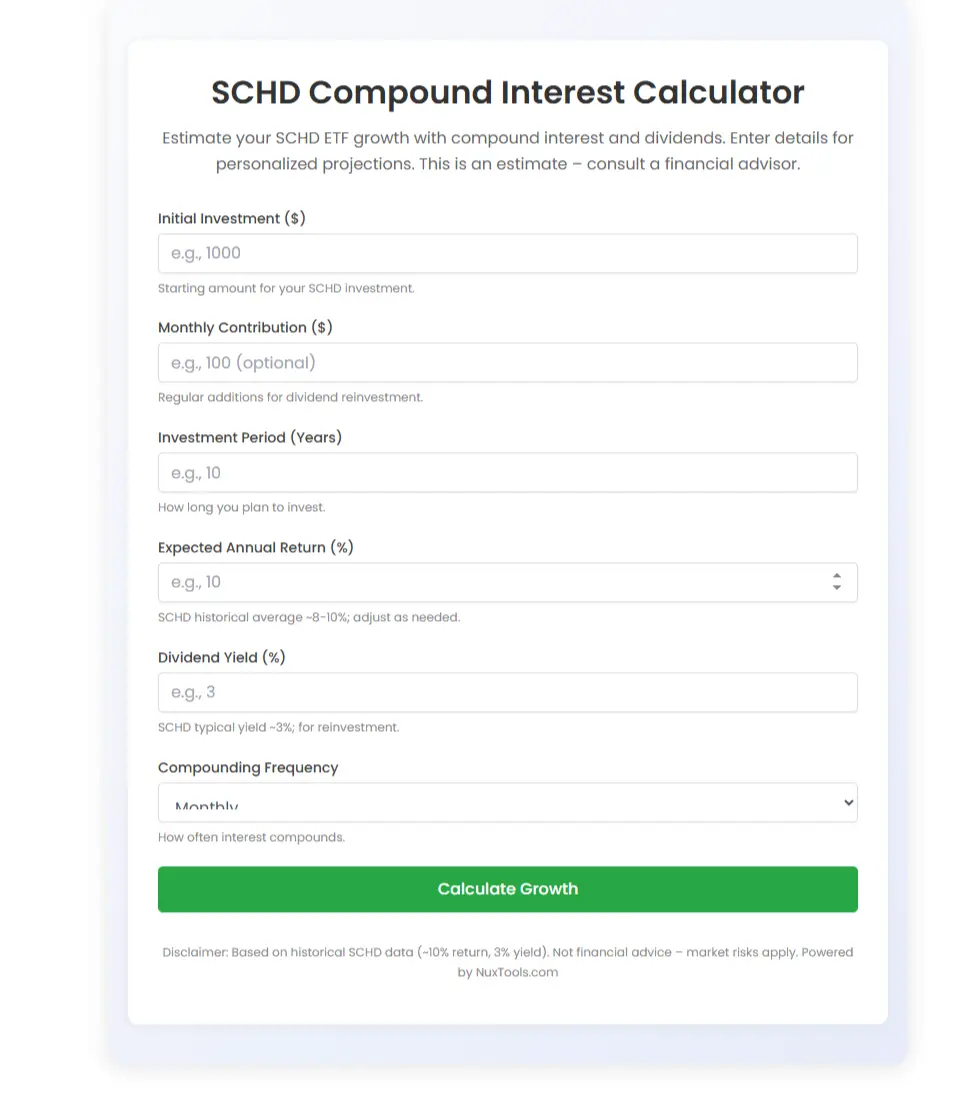Focus the Monthly Contribution input box
The width and height of the screenshot is (958, 1104).
(507, 363)
